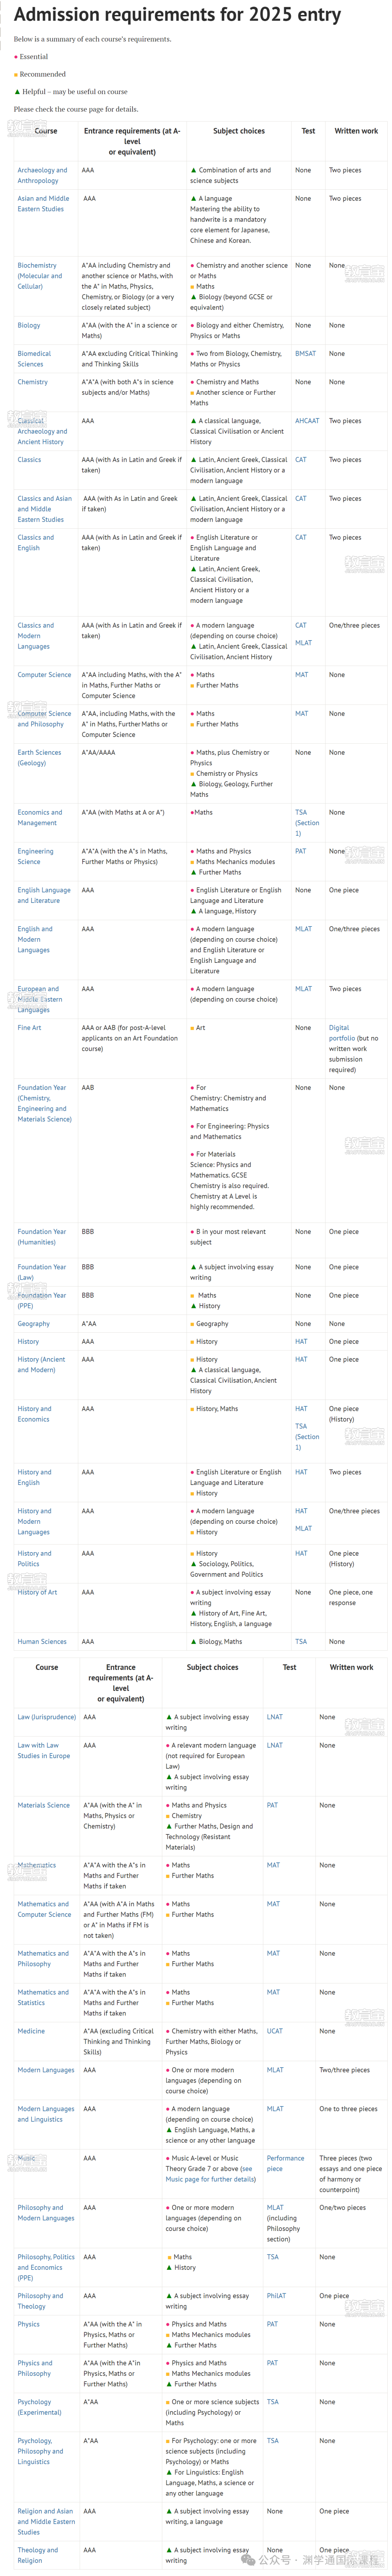
Task: Go to the Geography course page
Action: 33,1323
